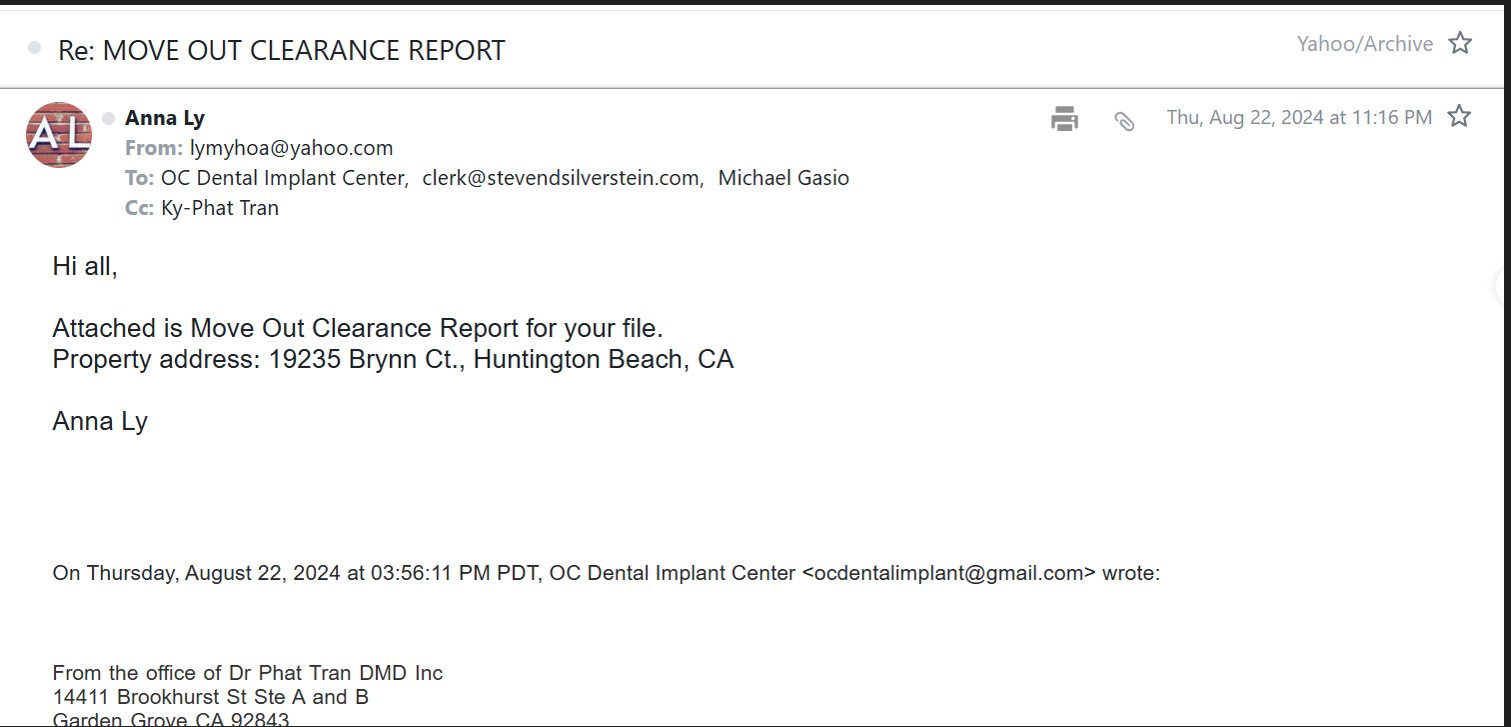
Task: Star the conversation next to Yahoo/Archive
Action: (x=1460, y=43)
